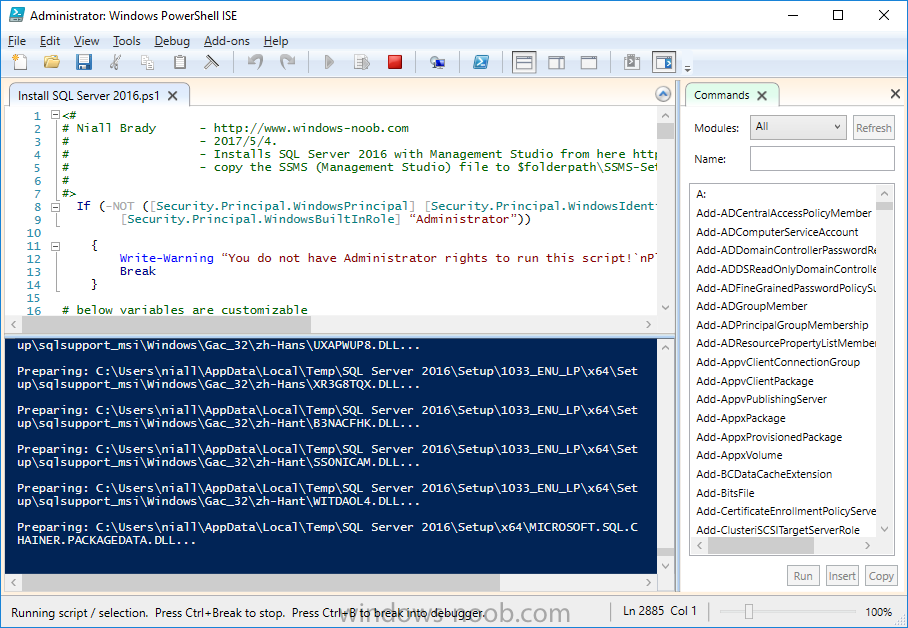Click the Copy icon in the toolbar
The height and width of the screenshot is (628, 908).
[x=148, y=62]
